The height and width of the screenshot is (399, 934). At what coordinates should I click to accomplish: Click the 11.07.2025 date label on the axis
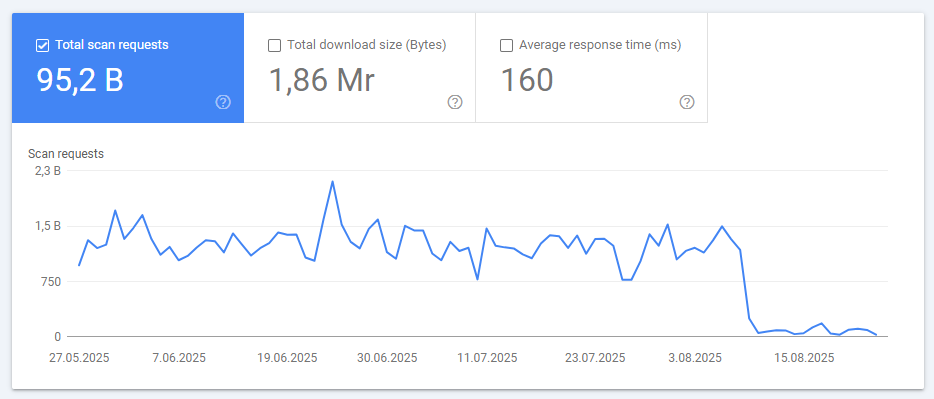[487, 358]
